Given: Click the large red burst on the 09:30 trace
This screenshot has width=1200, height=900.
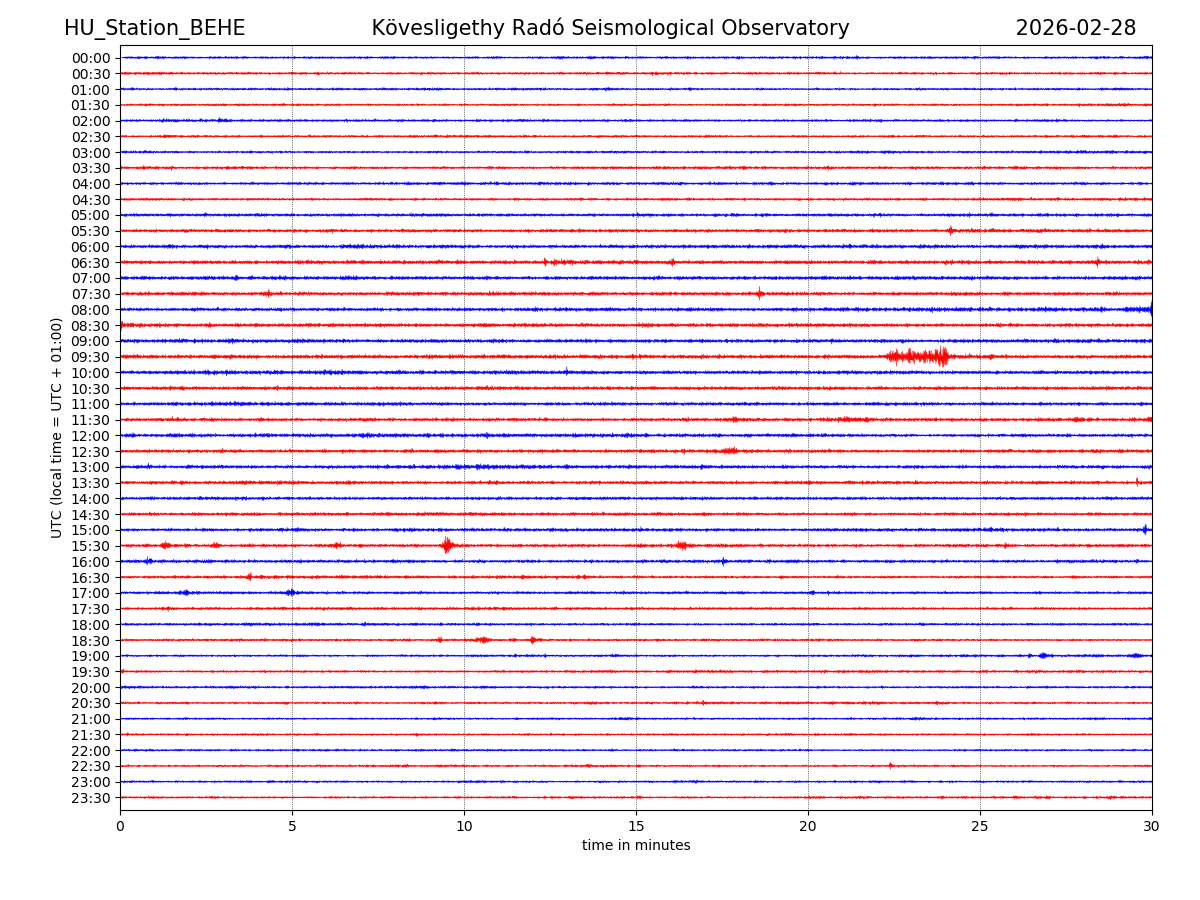Looking at the screenshot, I should (x=920, y=357).
